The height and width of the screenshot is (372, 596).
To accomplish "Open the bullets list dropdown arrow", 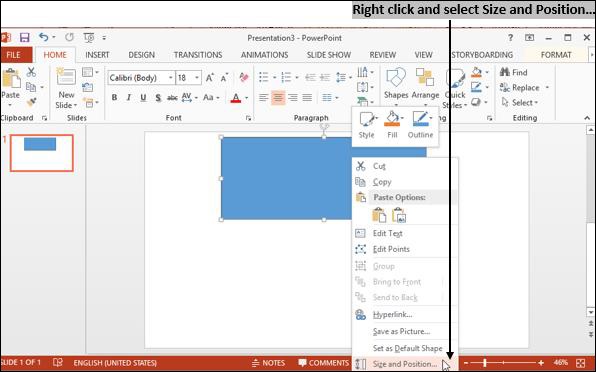I will (x=274, y=78).
